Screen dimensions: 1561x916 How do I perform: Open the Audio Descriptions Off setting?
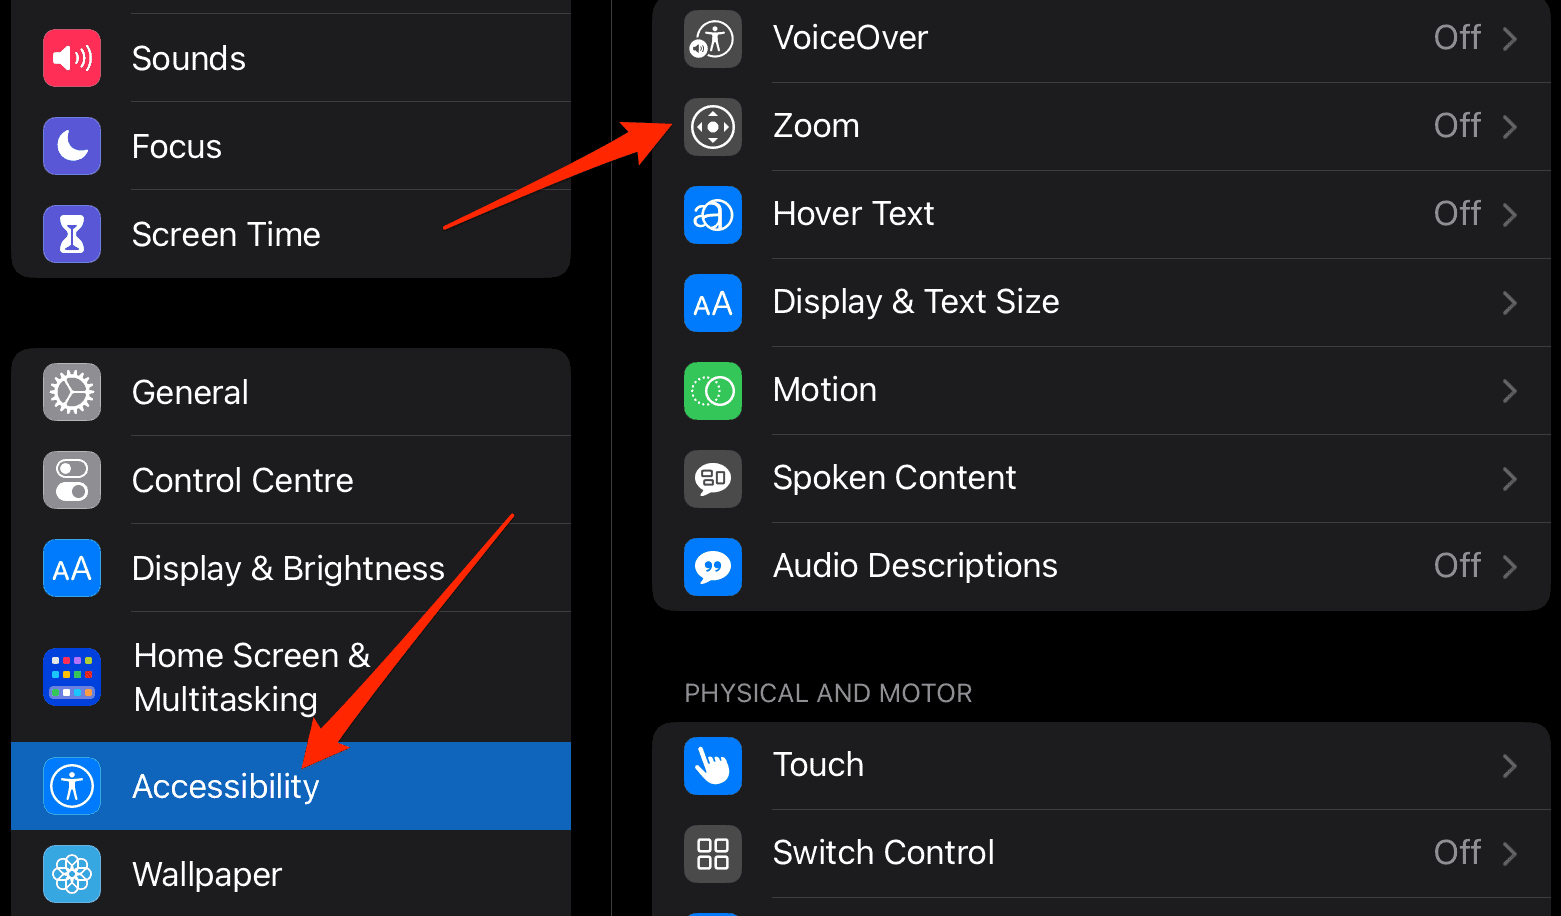tap(1476, 566)
